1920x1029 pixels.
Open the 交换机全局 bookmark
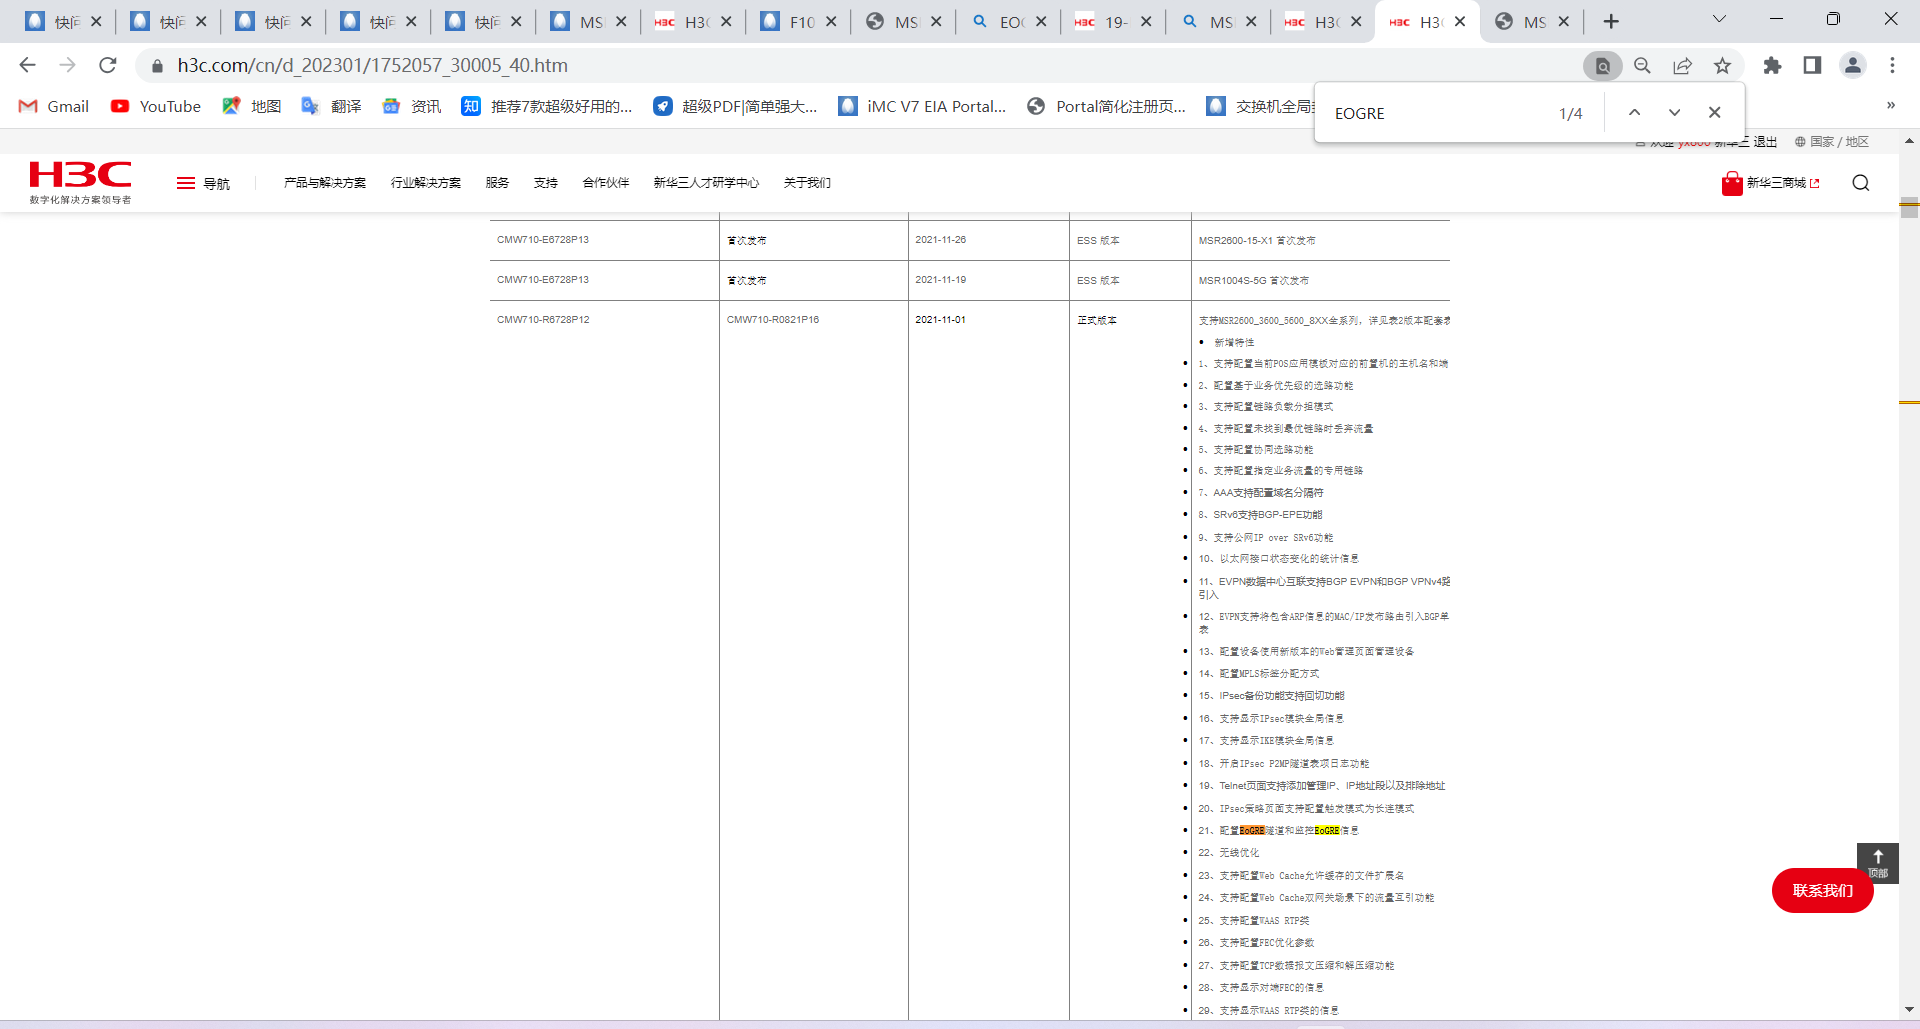click(1260, 106)
